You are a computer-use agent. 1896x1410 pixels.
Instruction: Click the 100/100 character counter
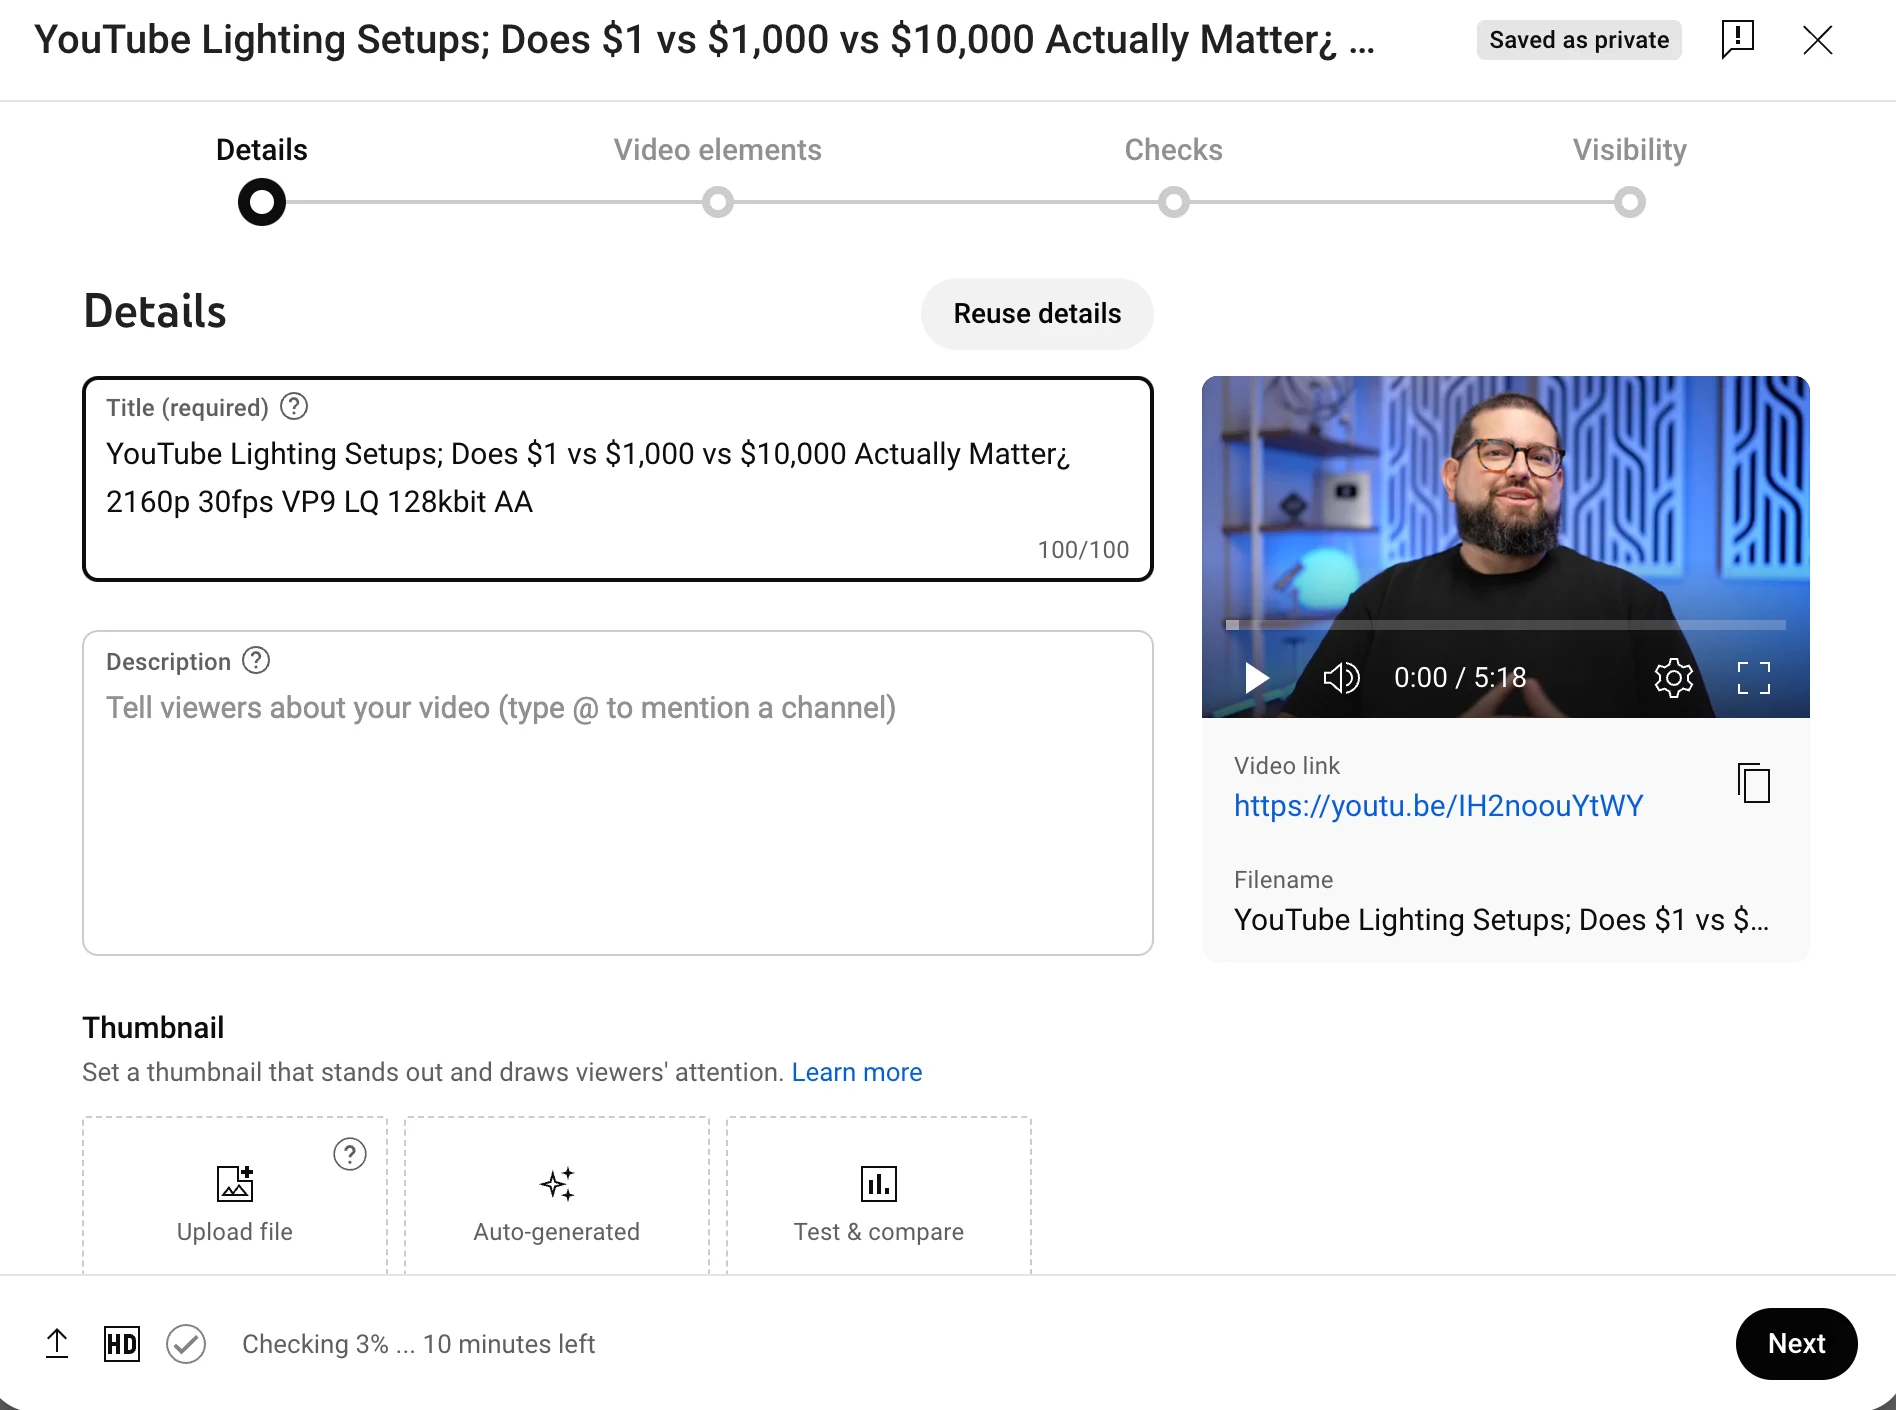click(1083, 550)
